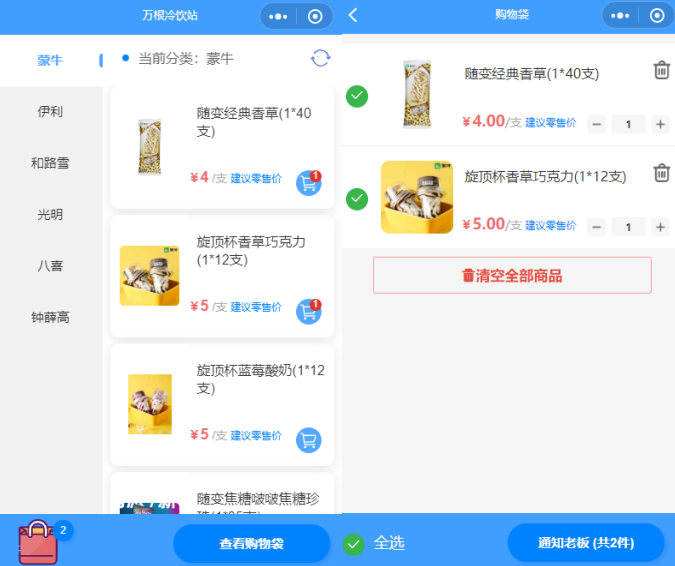
Task: Decrease quantity of 随变经典香草 in bag
Action: pos(597,124)
